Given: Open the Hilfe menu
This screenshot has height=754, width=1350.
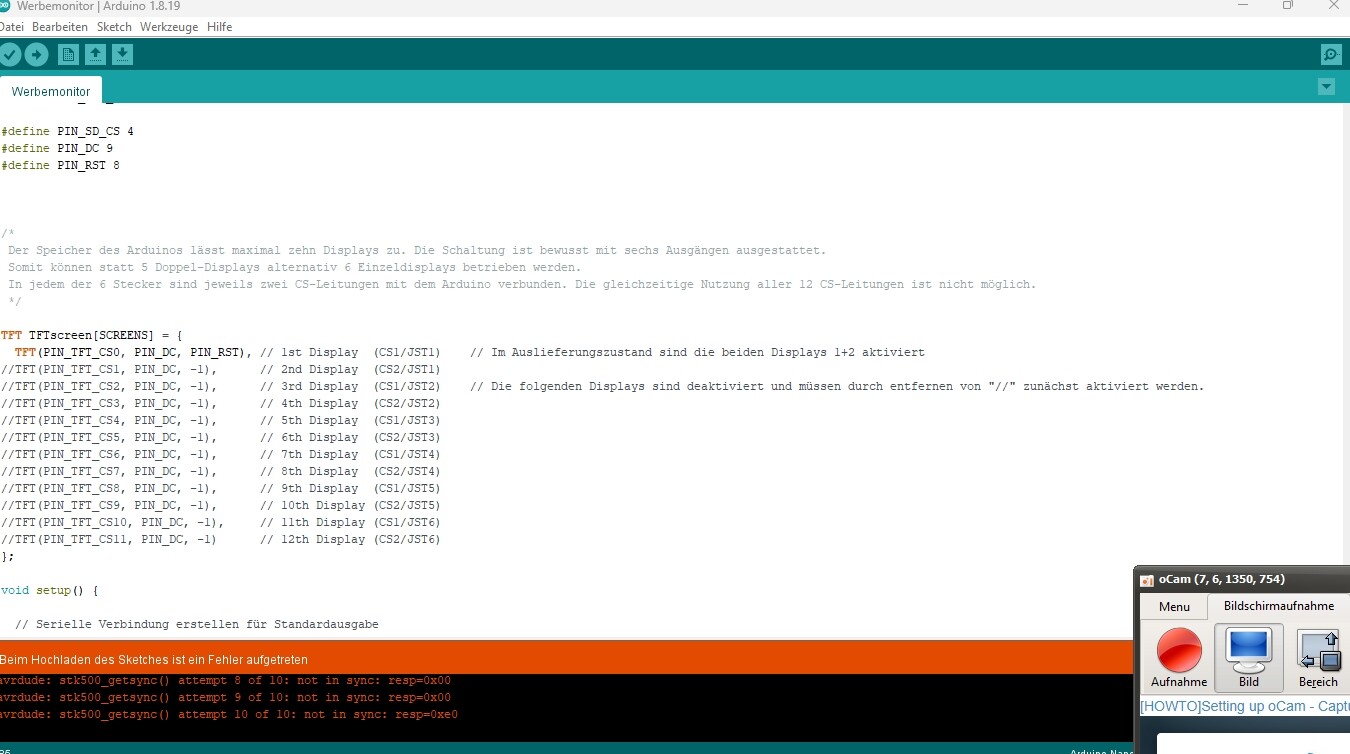Looking at the screenshot, I should coord(219,27).
